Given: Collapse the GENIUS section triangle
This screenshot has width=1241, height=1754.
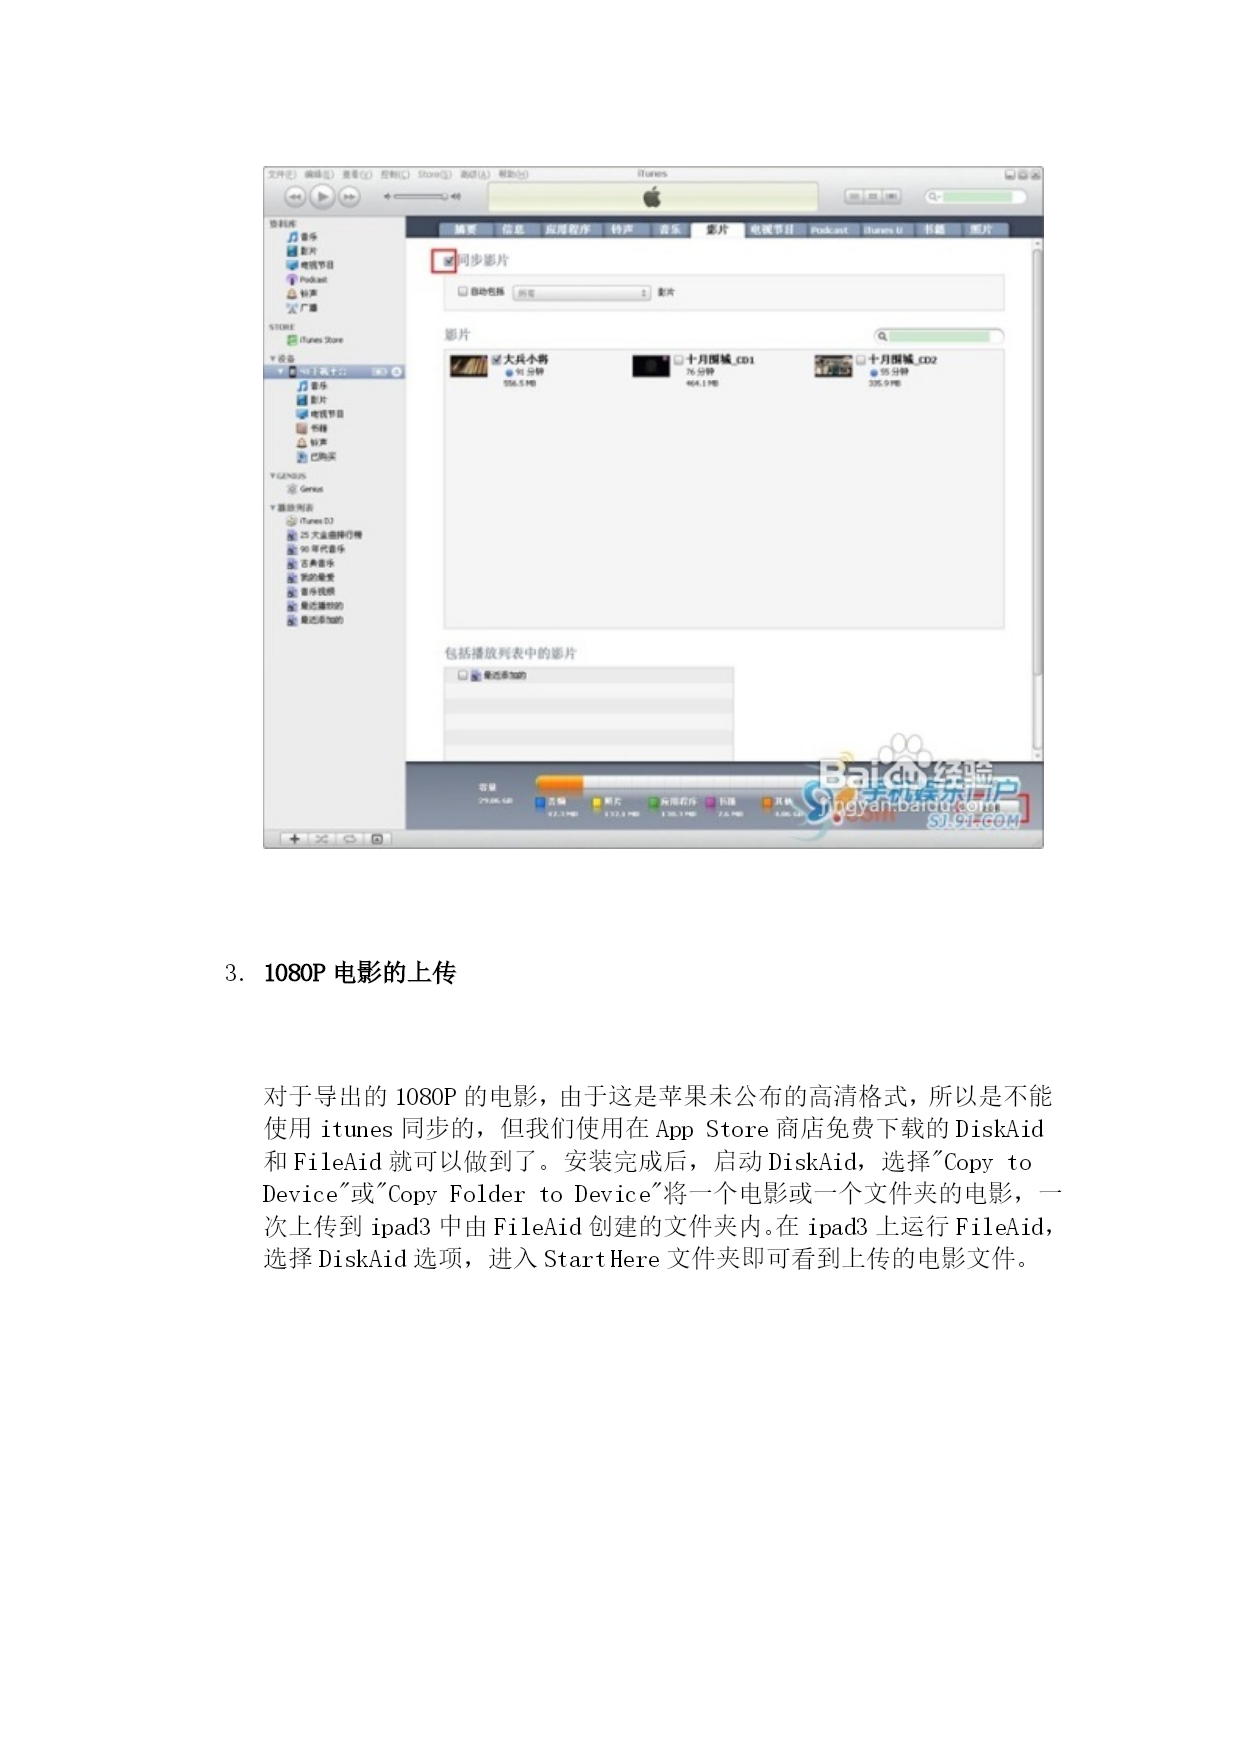Looking at the screenshot, I should click(272, 476).
